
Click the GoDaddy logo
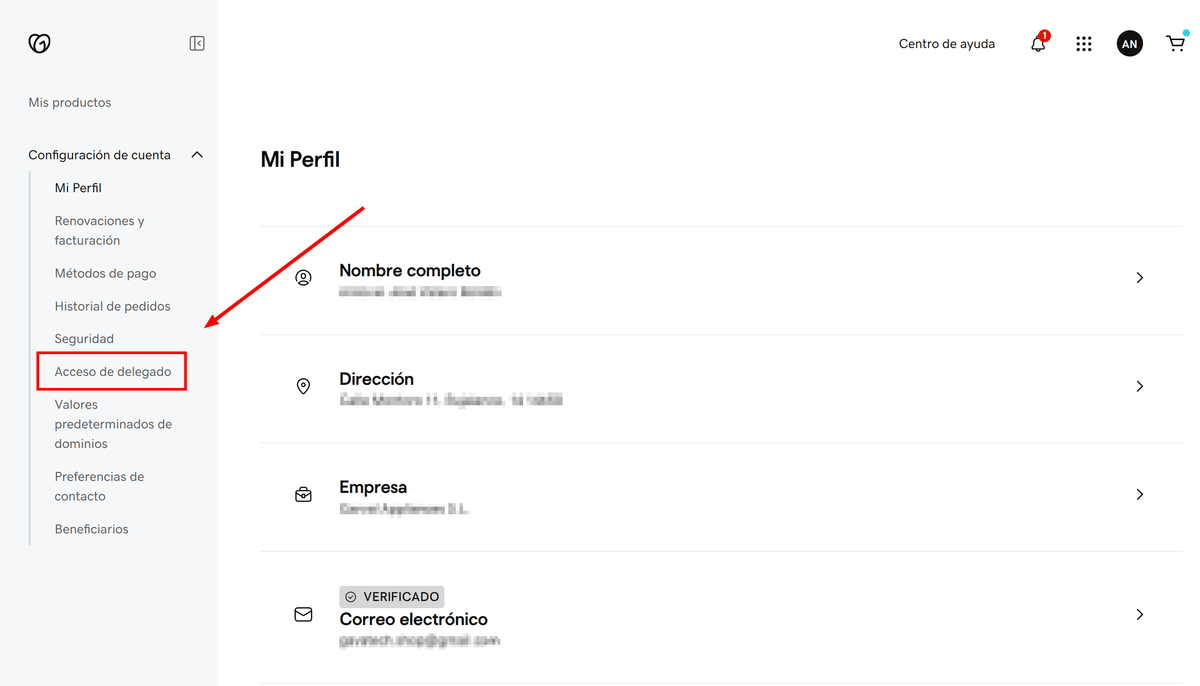[x=39, y=43]
